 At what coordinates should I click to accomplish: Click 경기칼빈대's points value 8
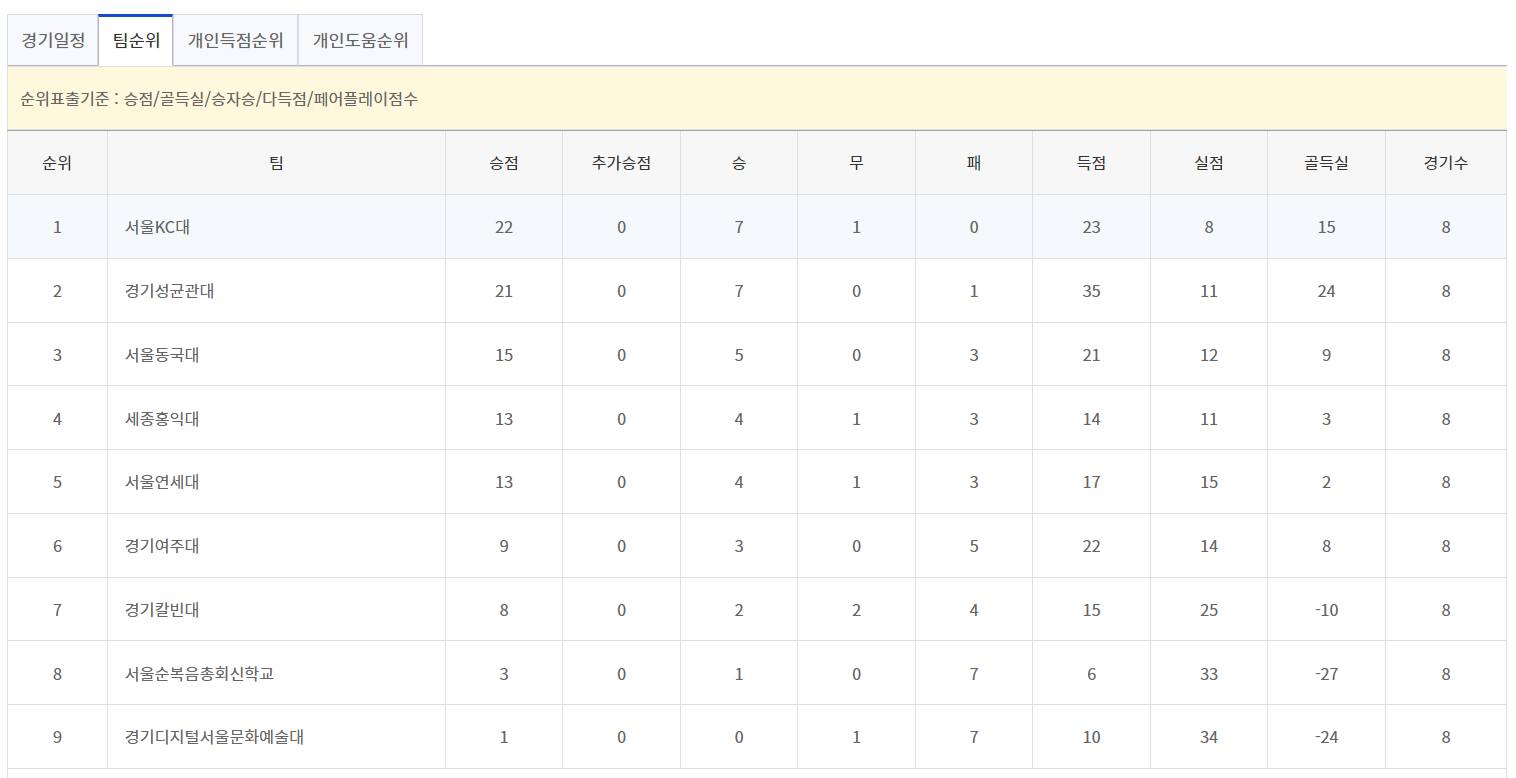pyautogui.click(x=504, y=610)
